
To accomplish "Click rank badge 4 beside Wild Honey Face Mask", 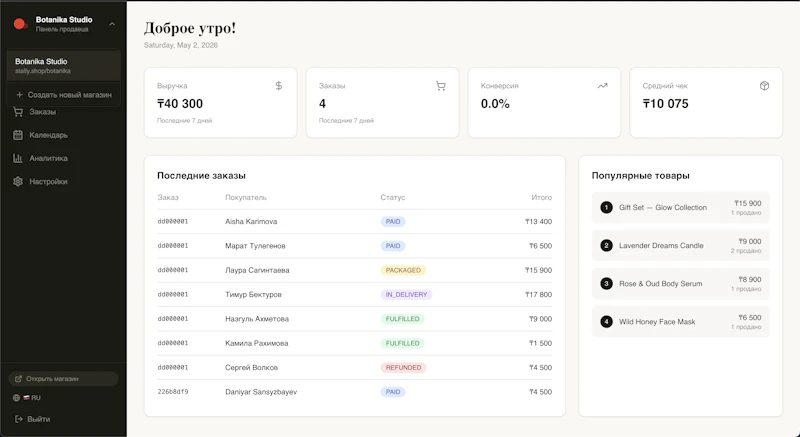I will pyautogui.click(x=606, y=322).
